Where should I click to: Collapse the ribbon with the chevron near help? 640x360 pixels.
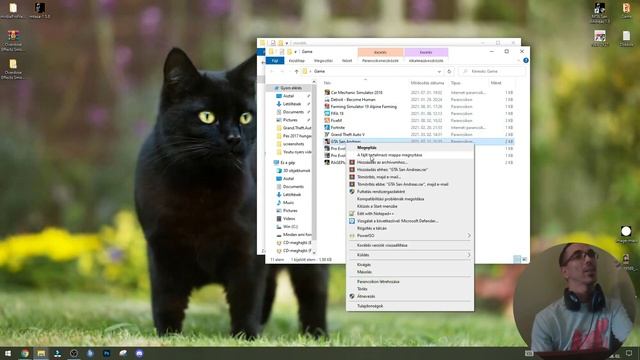tap(519, 60)
